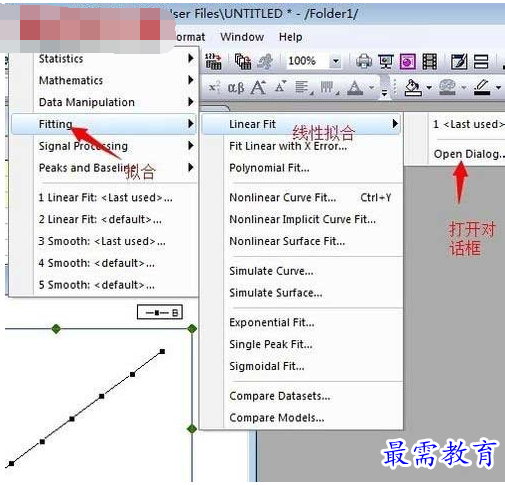The image size is (505, 485).
Task: Click the font color A swatch
Action: pos(355,88)
